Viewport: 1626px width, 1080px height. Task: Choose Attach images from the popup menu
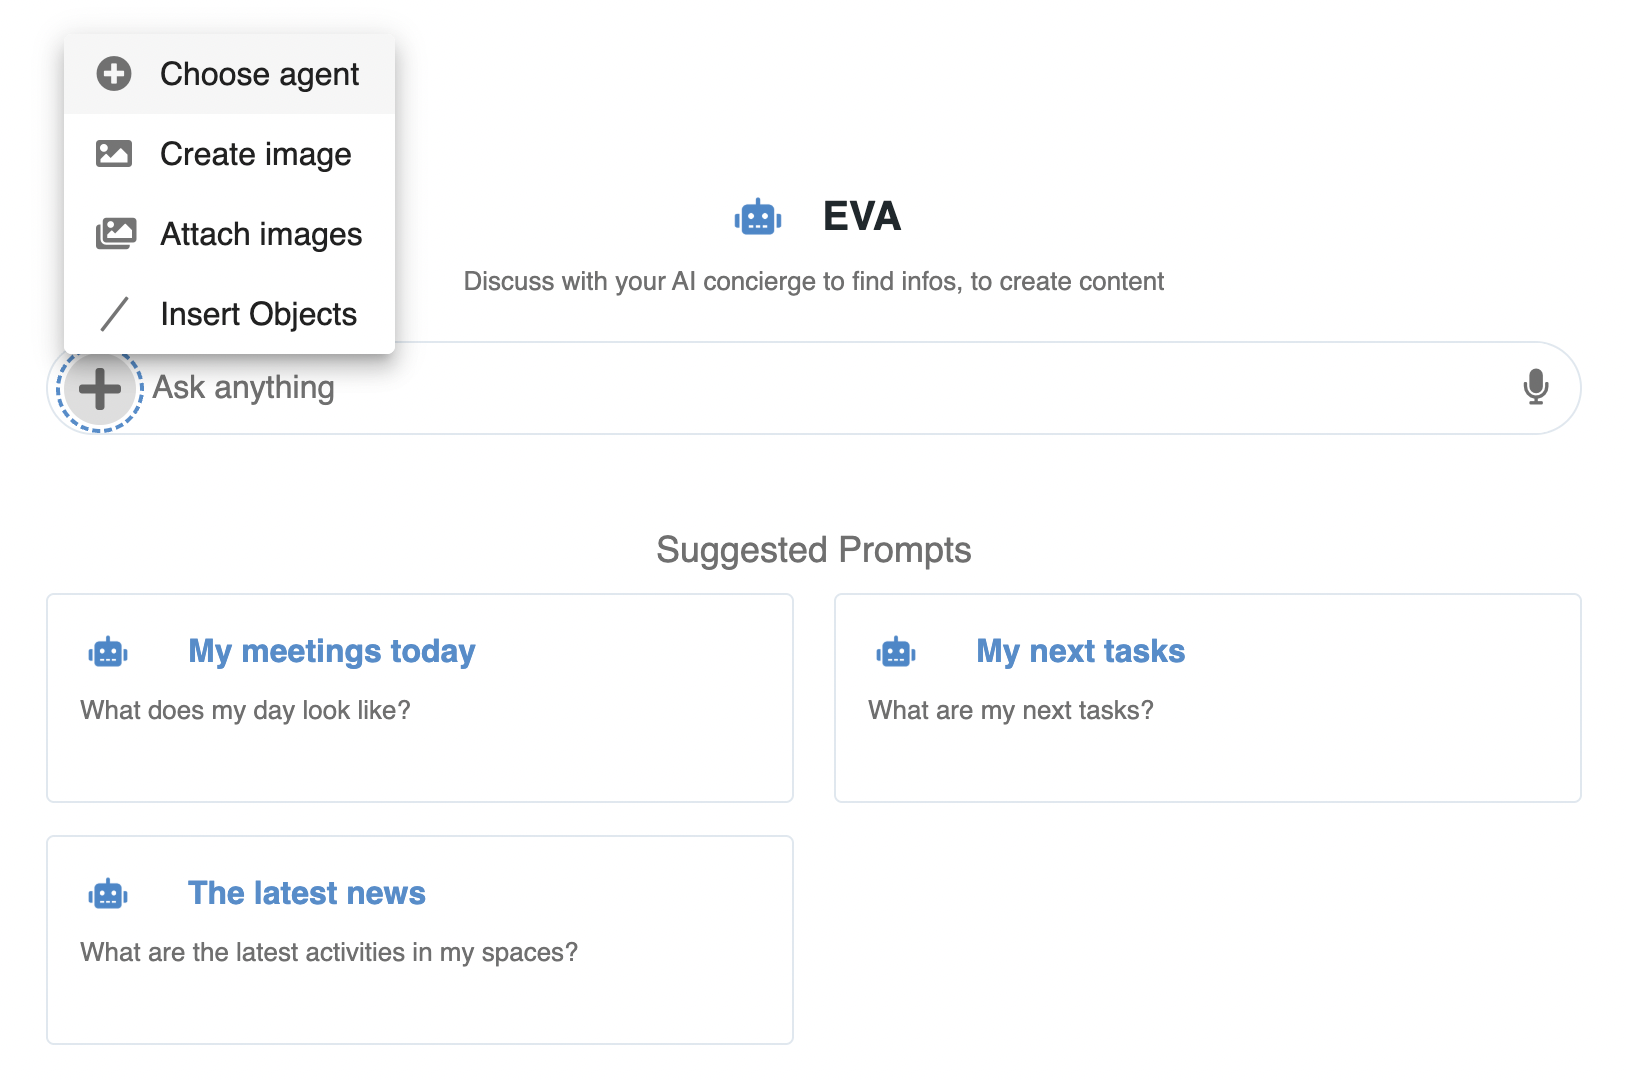click(x=261, y=234)
